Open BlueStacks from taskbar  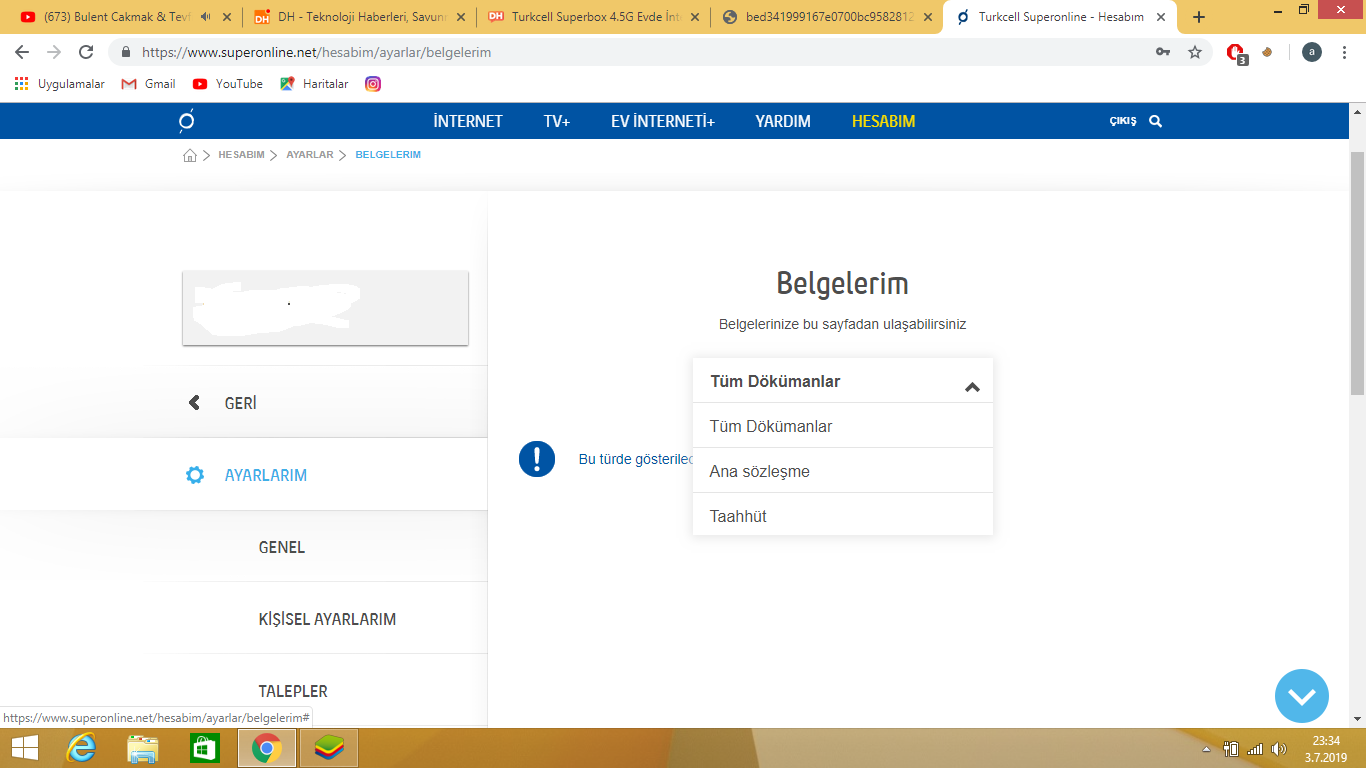pyautogui.click(x=328, y=748)
